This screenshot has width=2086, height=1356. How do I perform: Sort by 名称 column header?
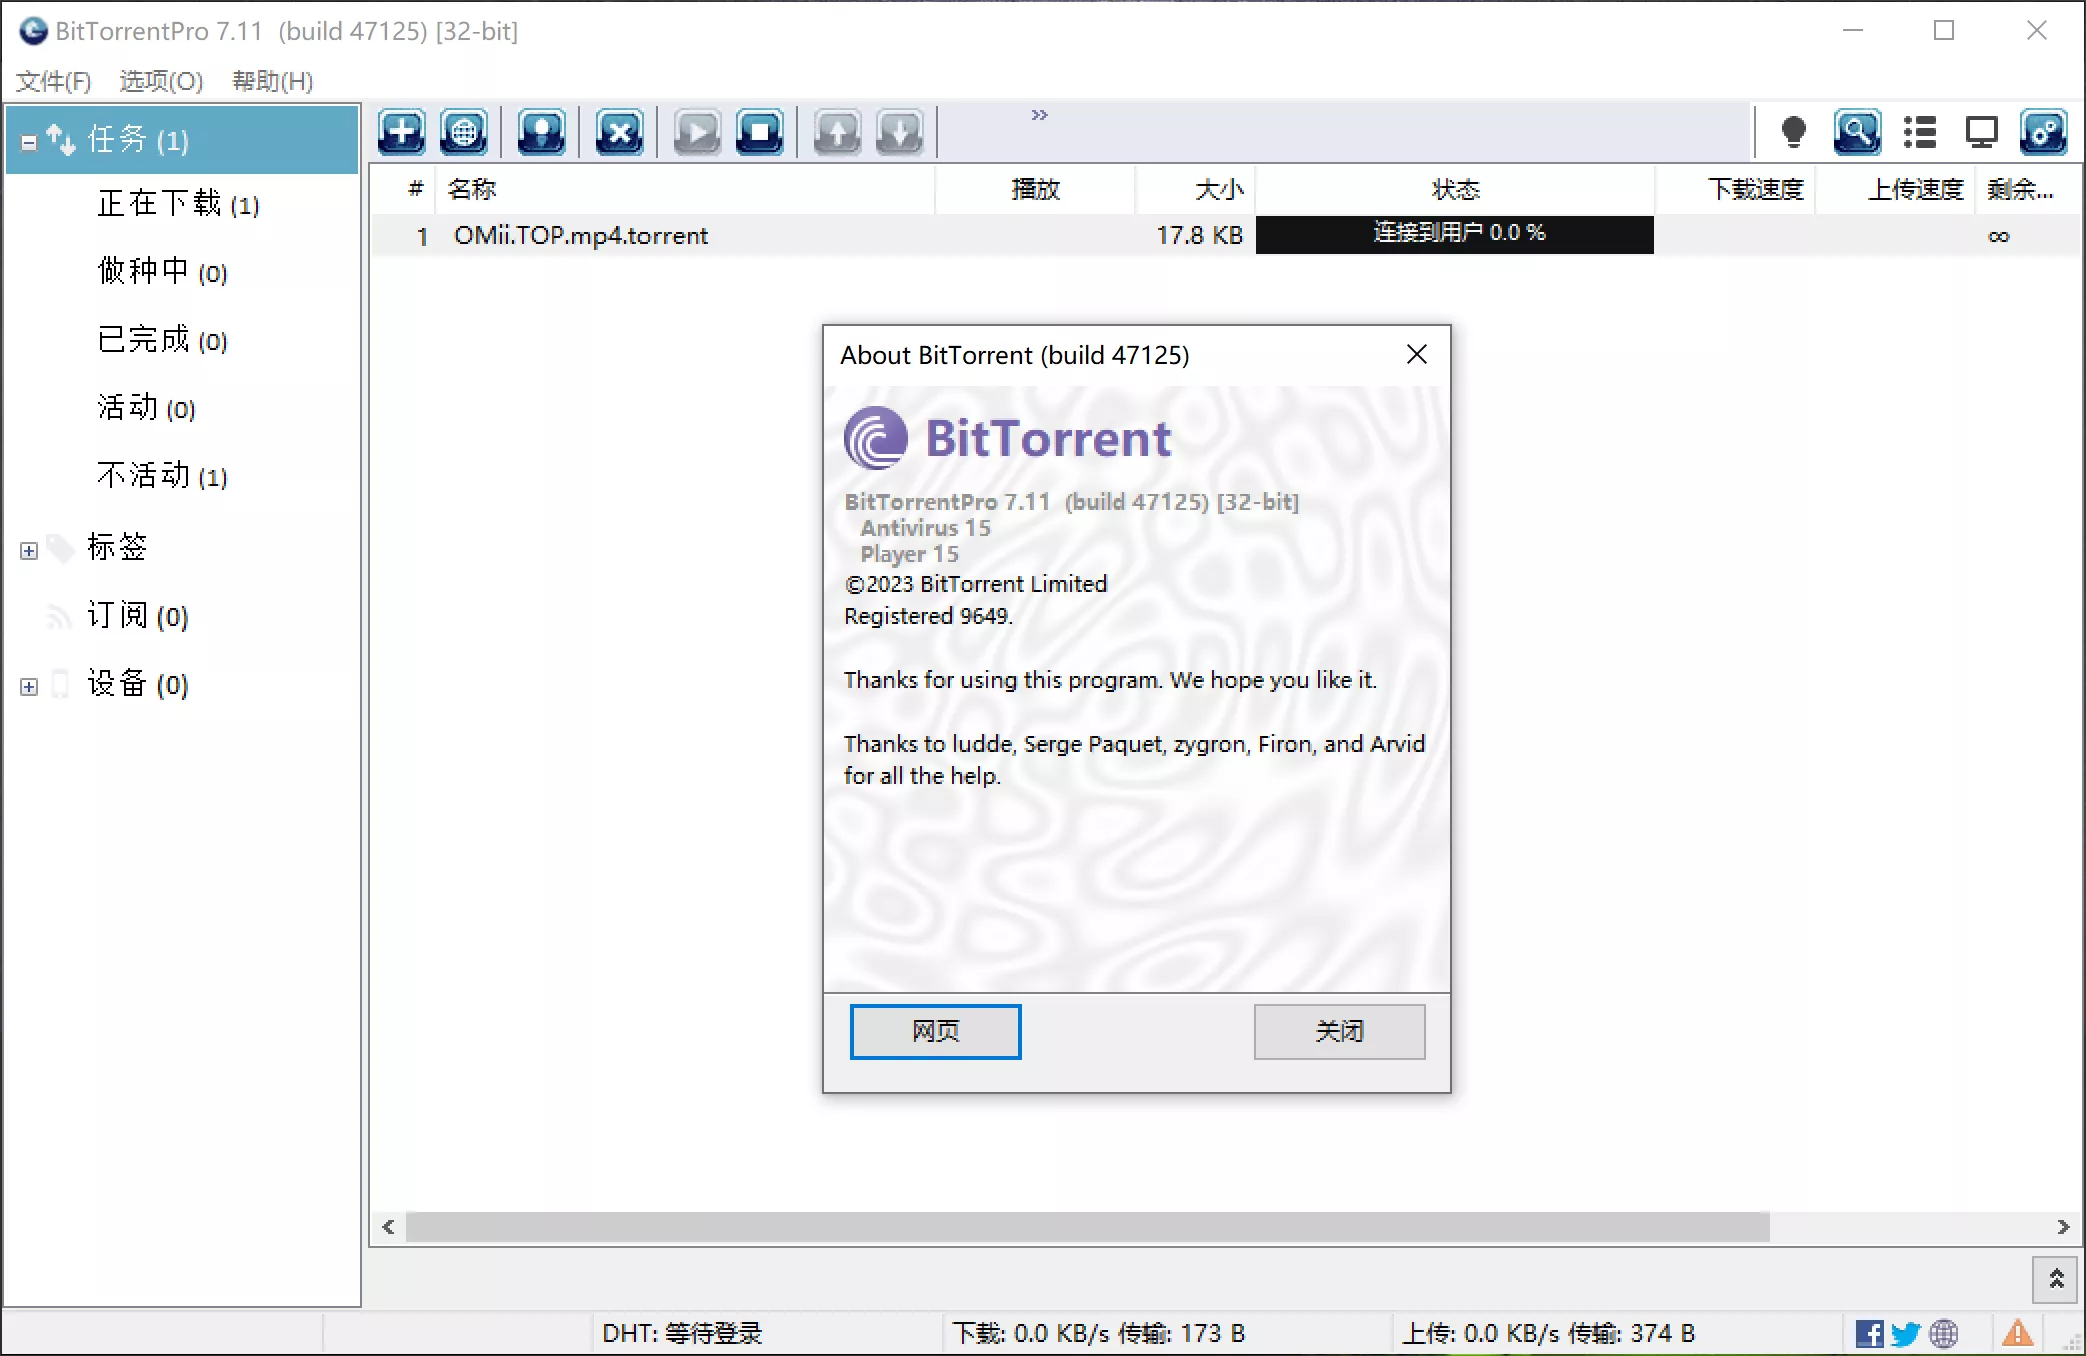[686, 189]
